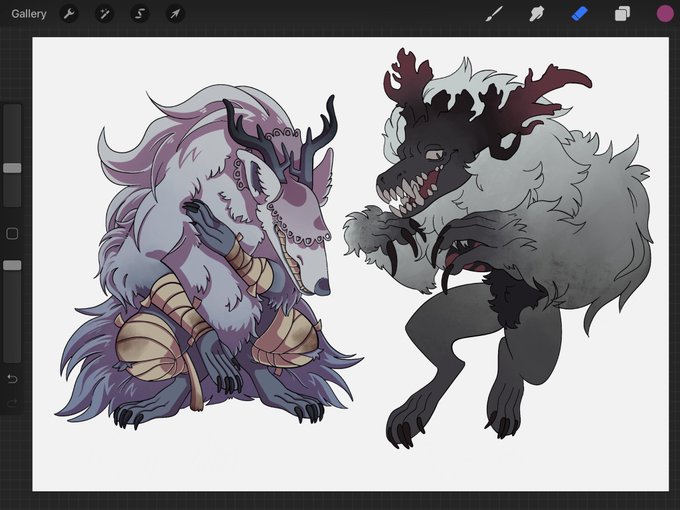Redo the last action
This screenshot has width=680, height=510.
[12, 403]
